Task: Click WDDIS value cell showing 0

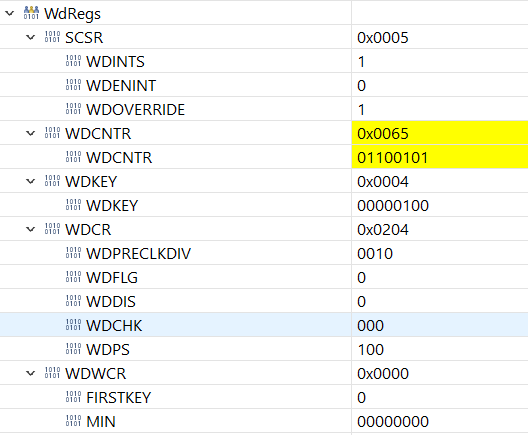Action: [440, 301]
